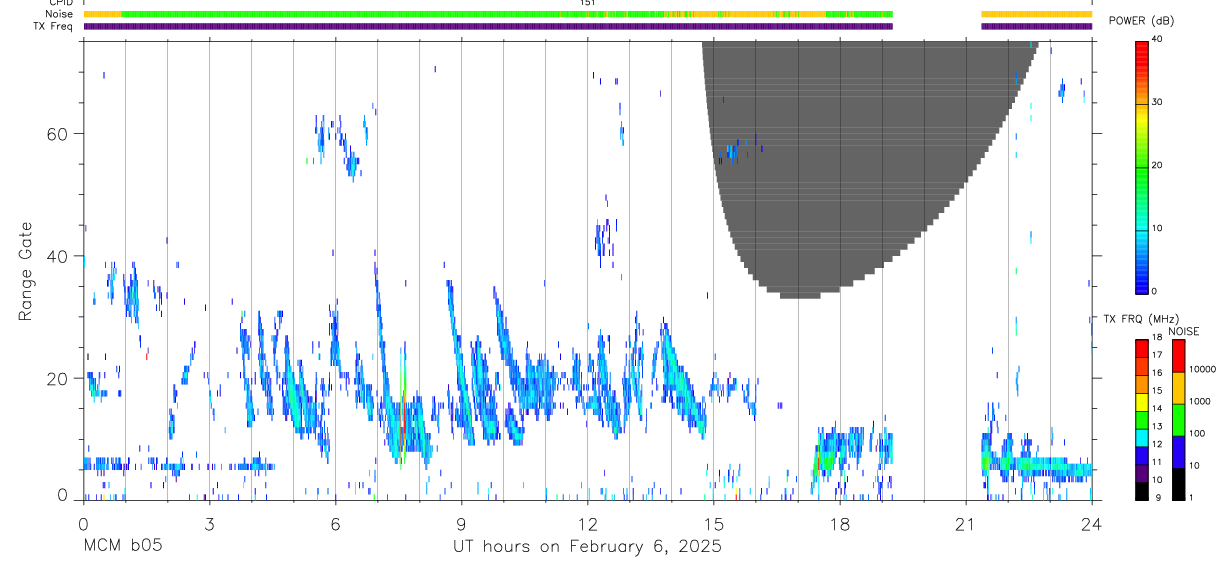
Task: Click the purple TX Freq strip above plot
Action: click(x=488, y=26)
